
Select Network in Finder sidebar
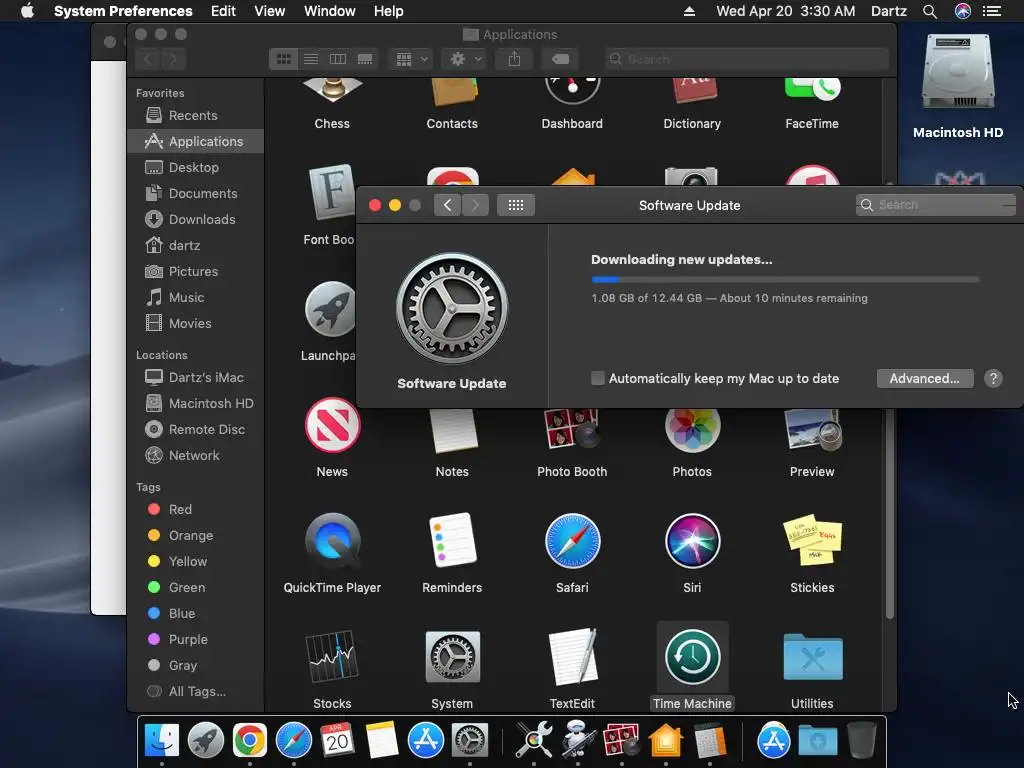point(194,455)
